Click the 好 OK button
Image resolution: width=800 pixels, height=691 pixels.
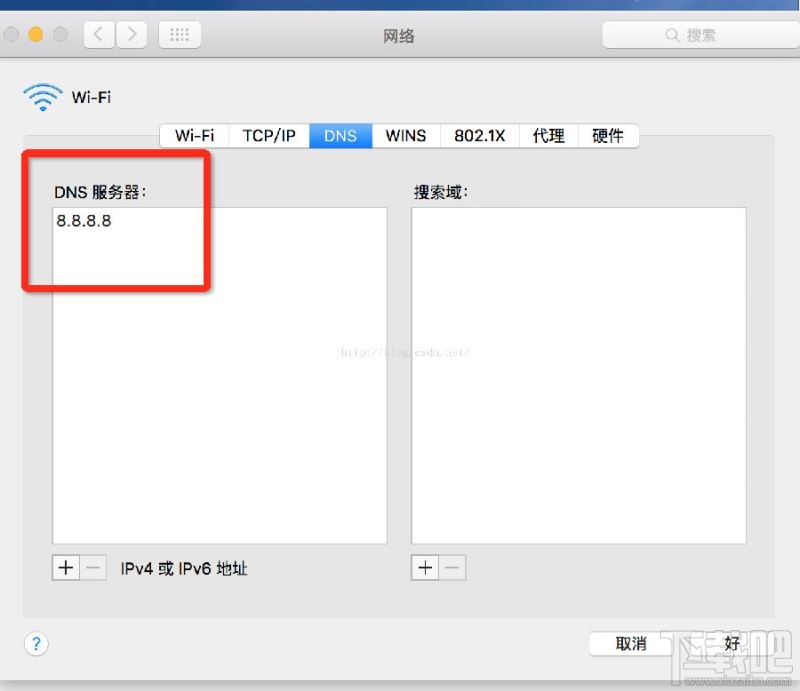tap(732, 644)
